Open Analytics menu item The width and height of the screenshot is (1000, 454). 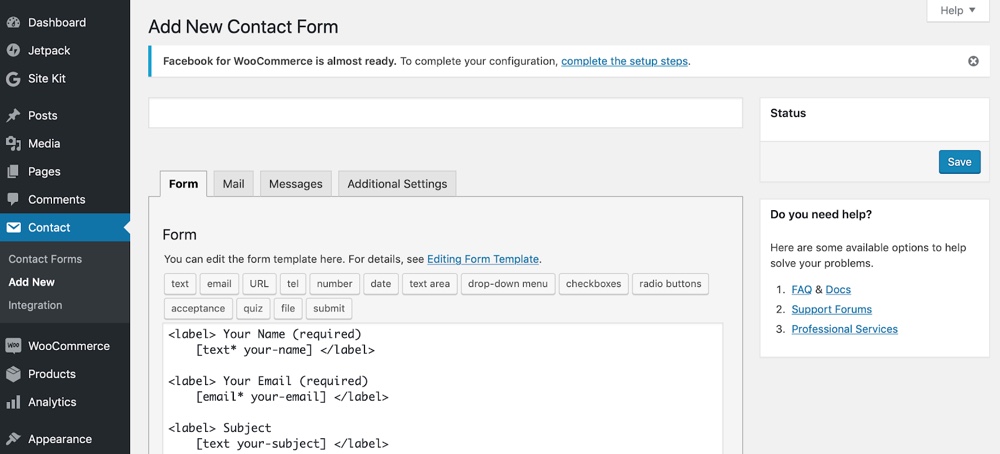[x=64, y=402]
